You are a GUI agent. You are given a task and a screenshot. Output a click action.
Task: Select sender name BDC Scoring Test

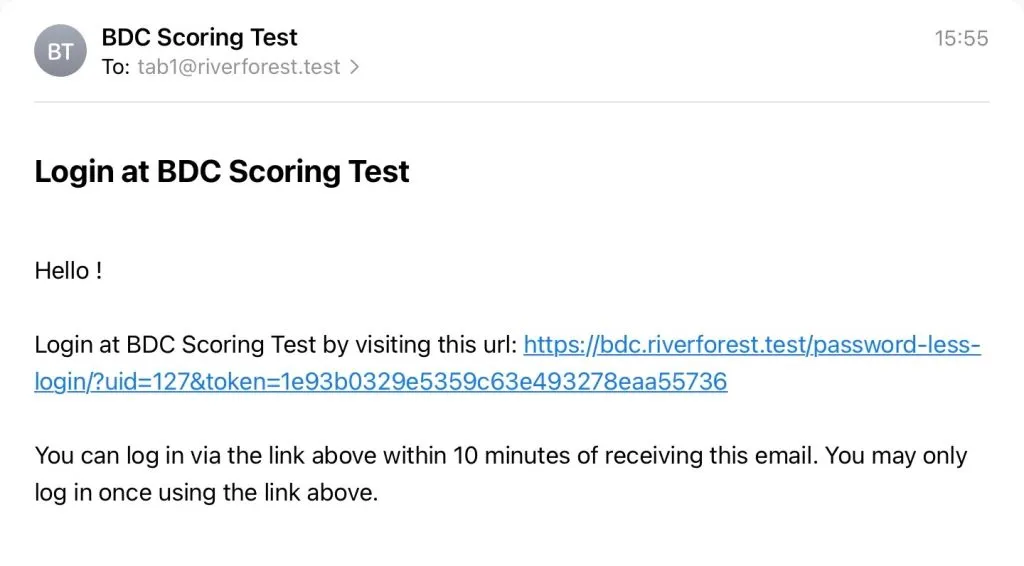pyautogui.click(x=199, y=38)
